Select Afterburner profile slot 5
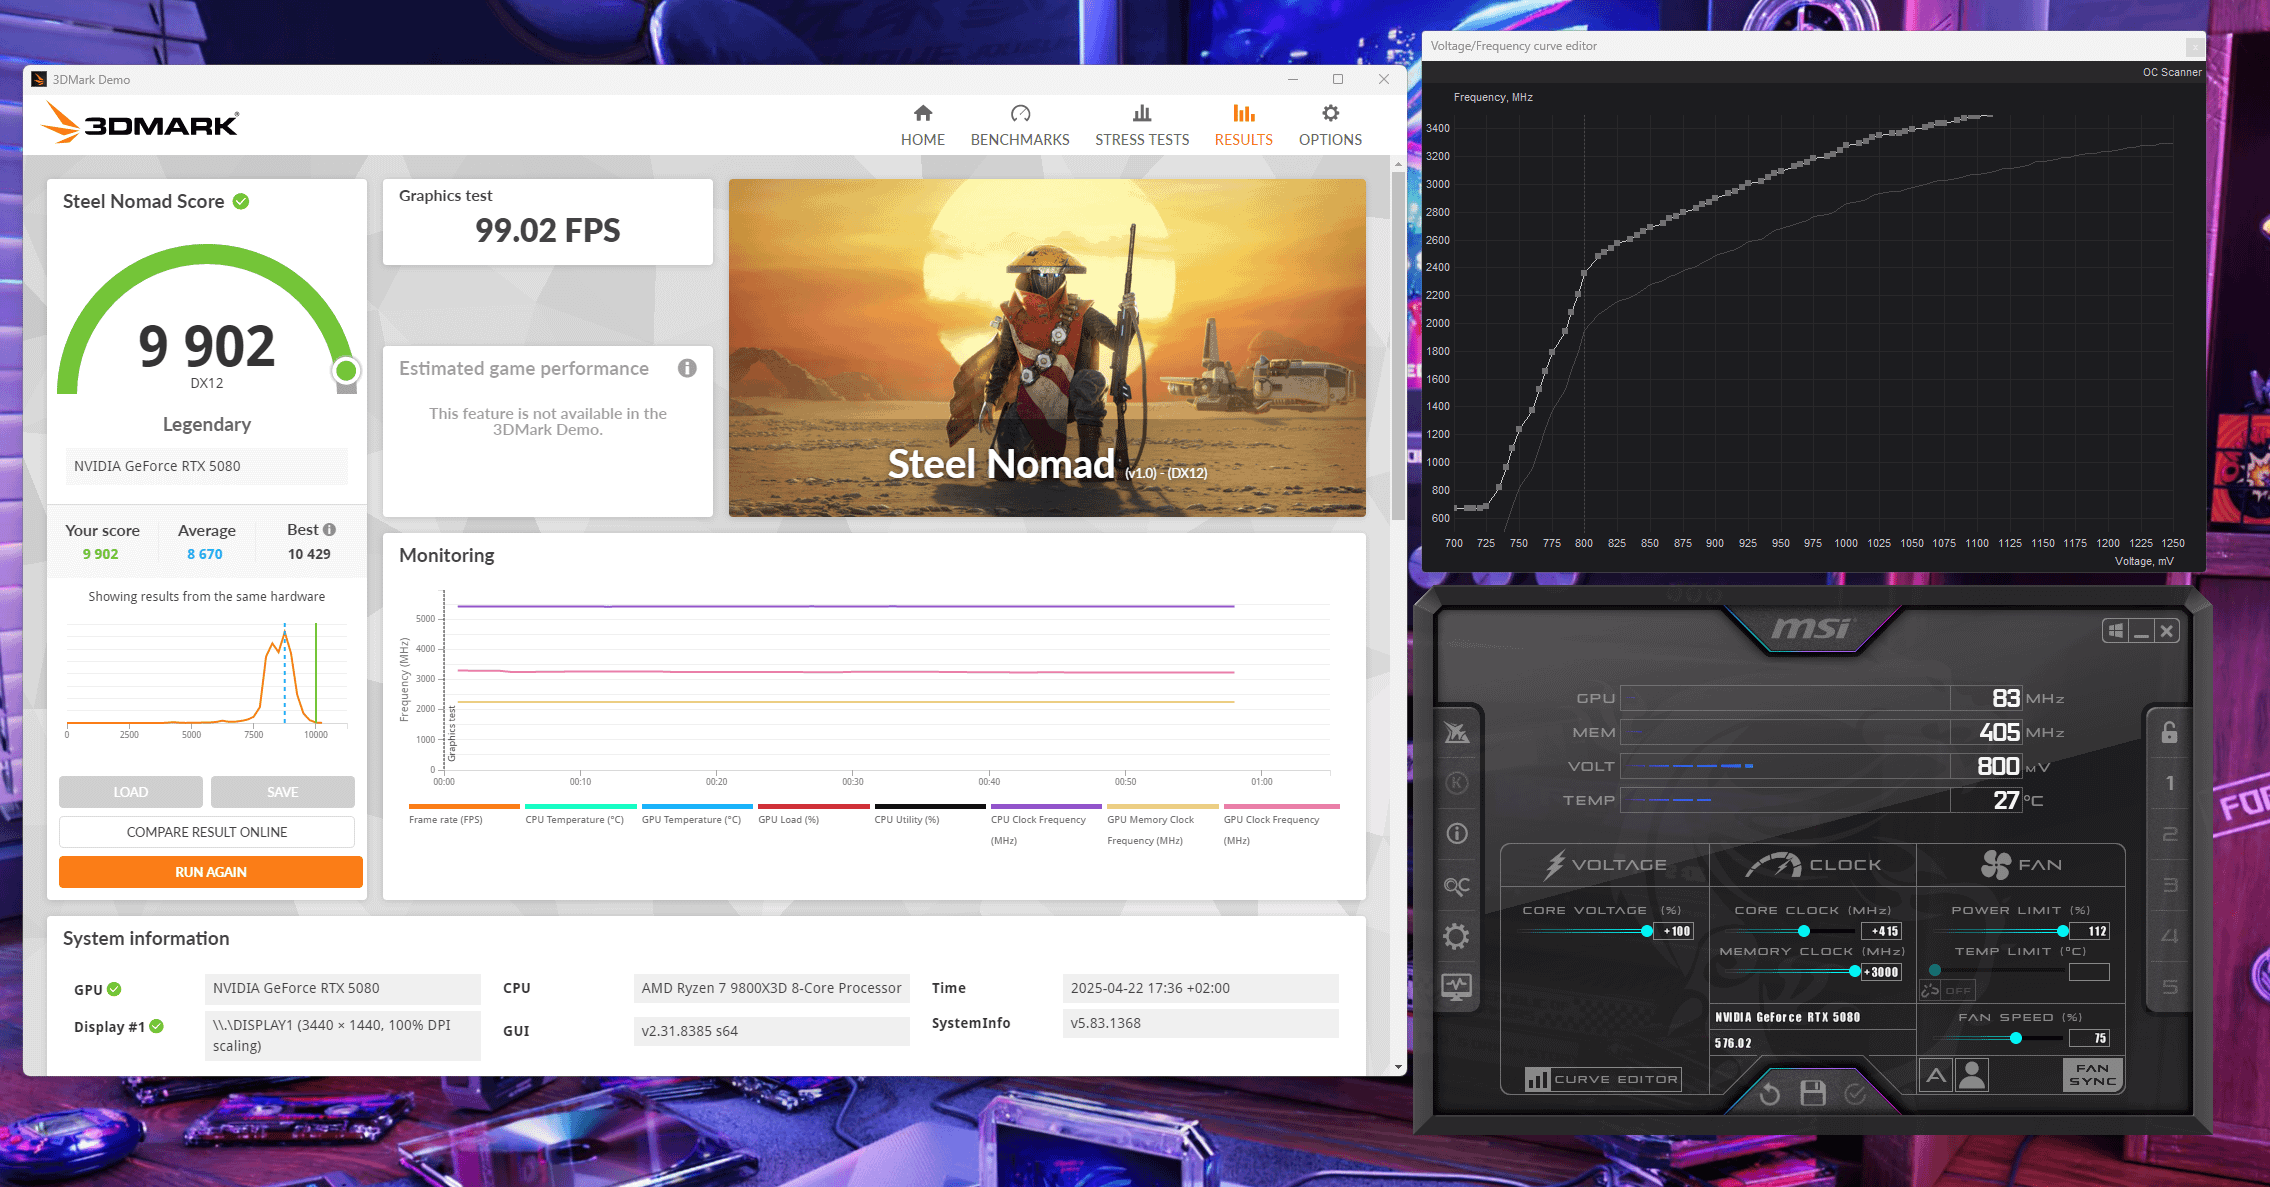 pyautogui.click(x=2169, y=987)
